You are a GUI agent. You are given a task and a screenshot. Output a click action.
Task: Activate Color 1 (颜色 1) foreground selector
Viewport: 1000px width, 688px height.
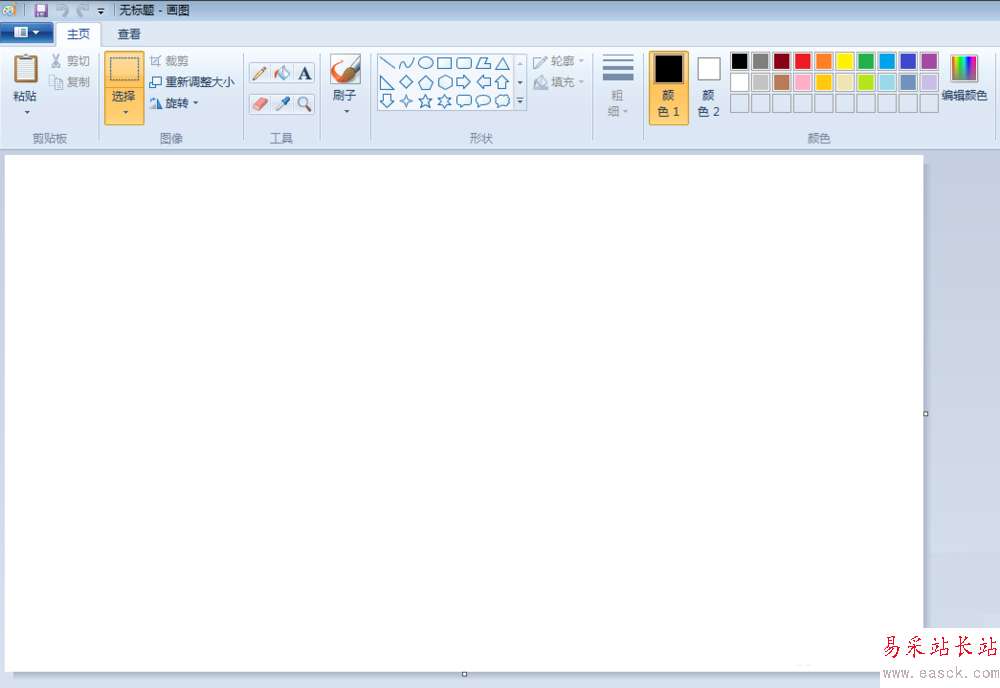click(668, 87)
